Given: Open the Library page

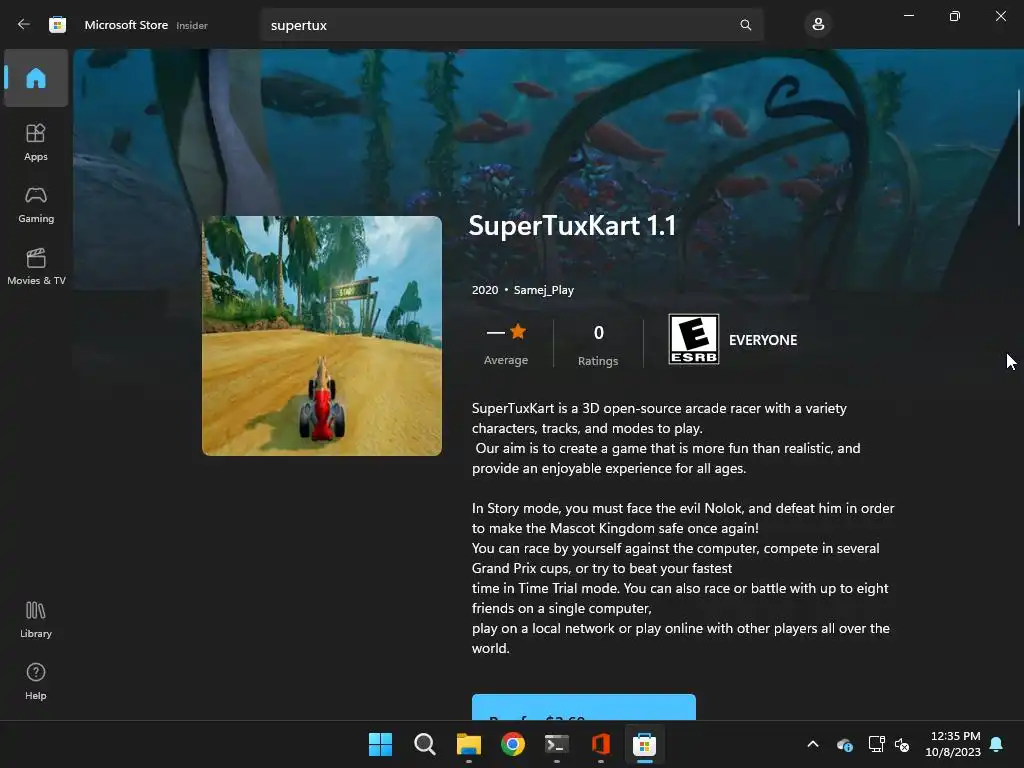Looking at the screenshot, I should (x=36, y=619).
